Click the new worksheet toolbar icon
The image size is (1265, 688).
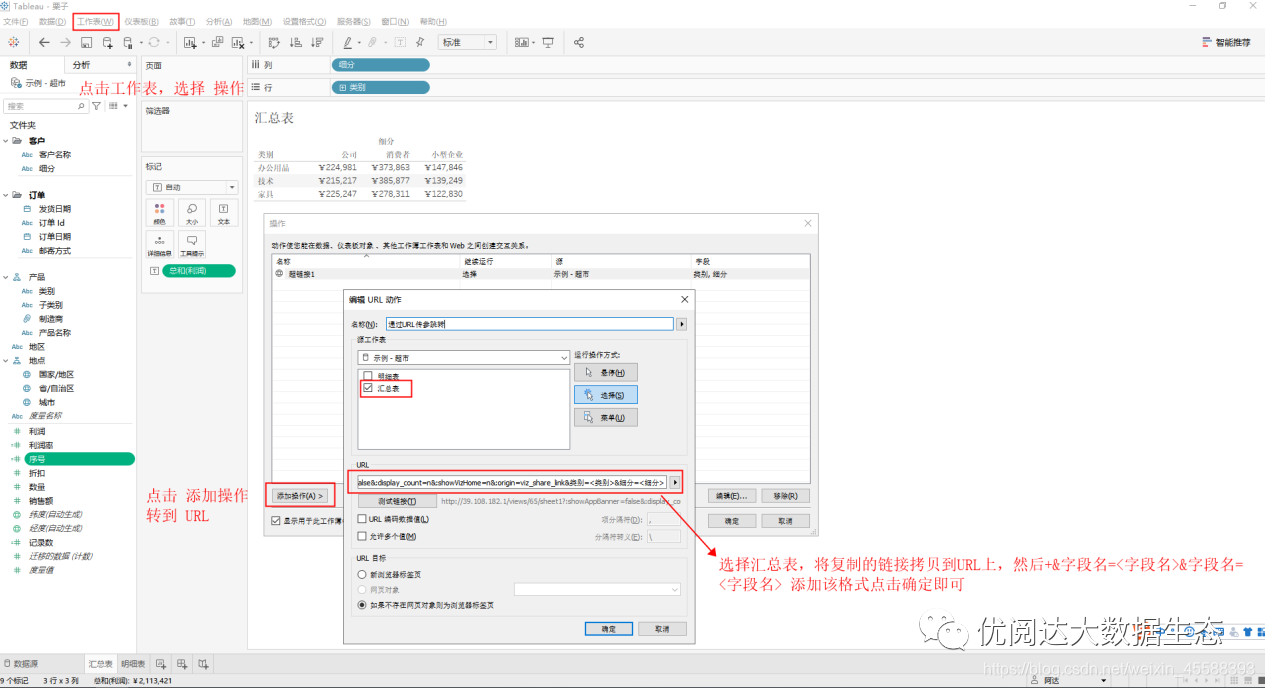coord(191,42)
